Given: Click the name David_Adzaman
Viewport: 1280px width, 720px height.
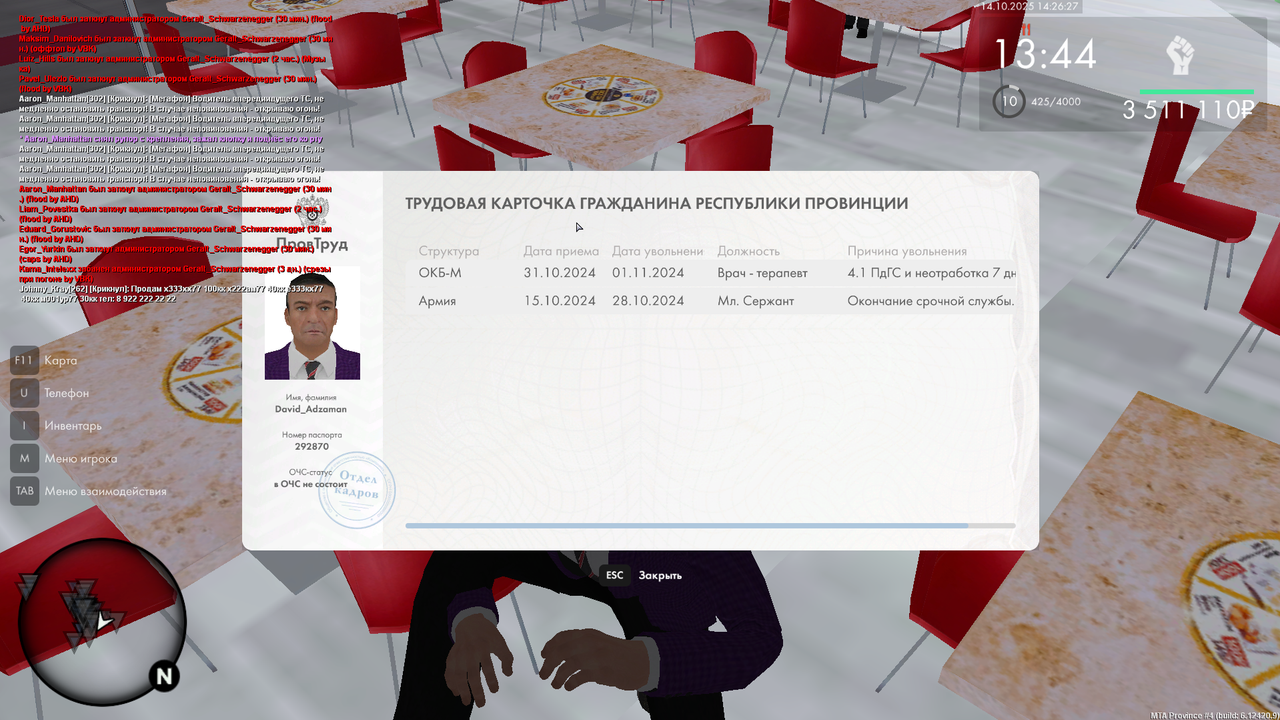Looking at the screenshot, I should (312, 409).
